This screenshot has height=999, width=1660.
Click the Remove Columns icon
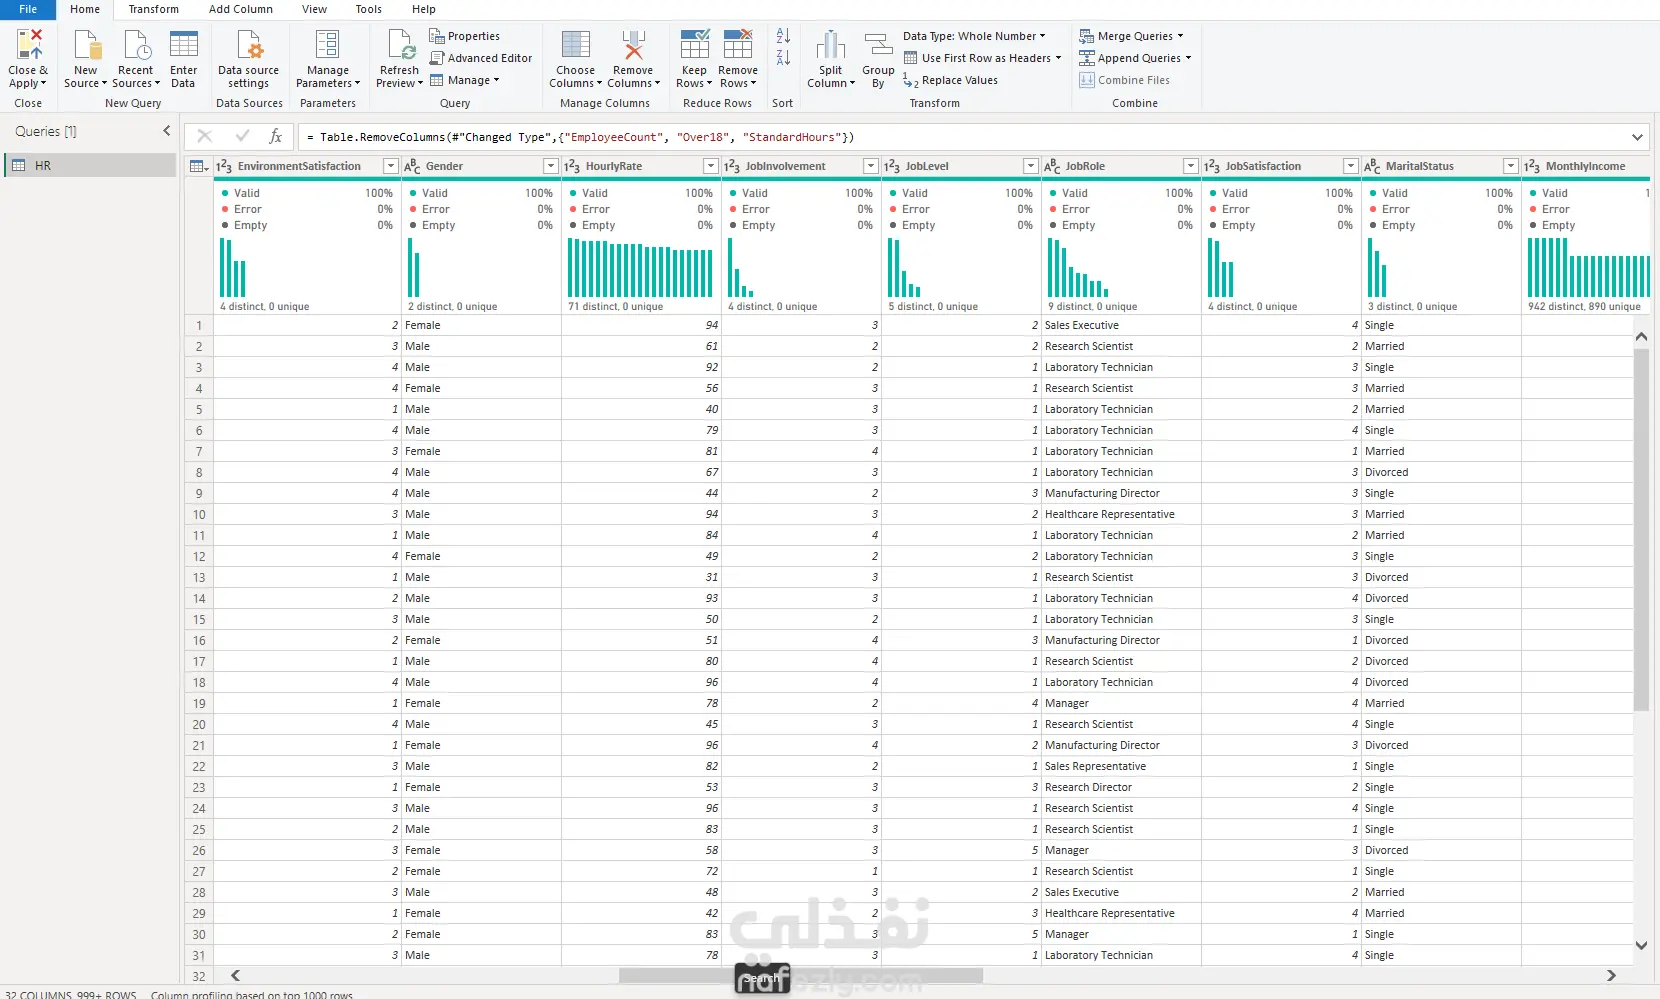point(633,45)
